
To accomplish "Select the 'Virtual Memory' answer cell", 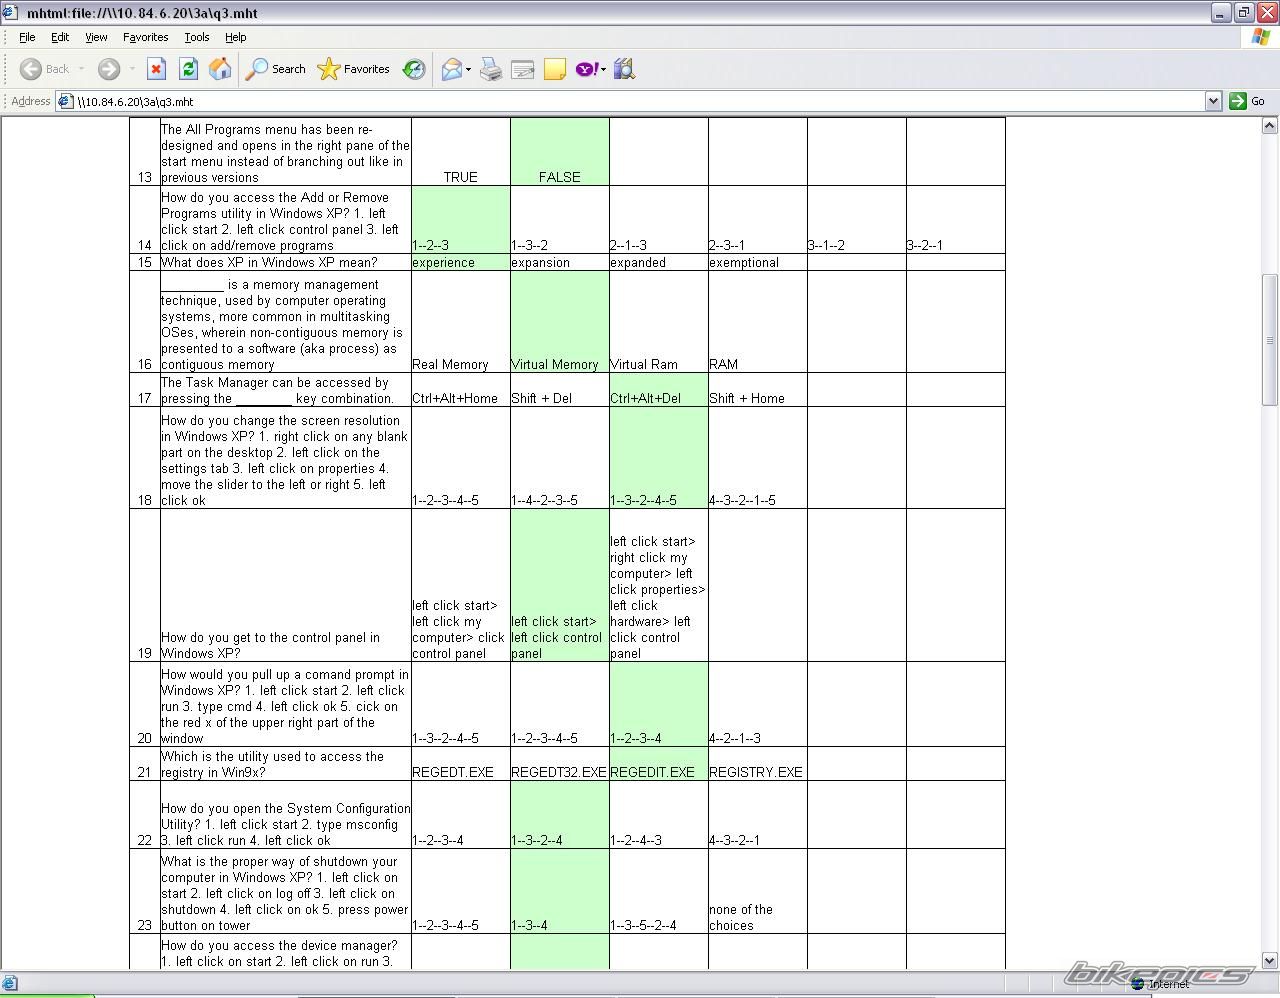I will pos(560,322).
